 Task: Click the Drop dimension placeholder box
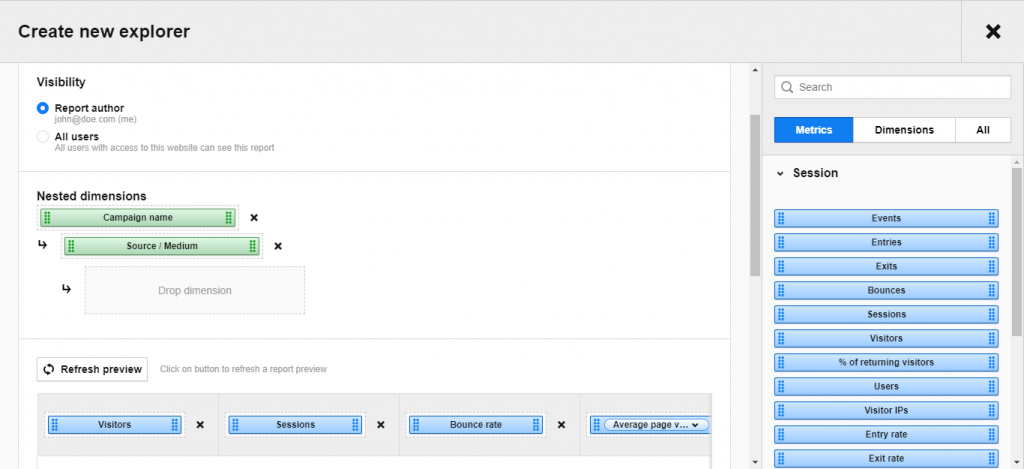[x=194, y=291]
